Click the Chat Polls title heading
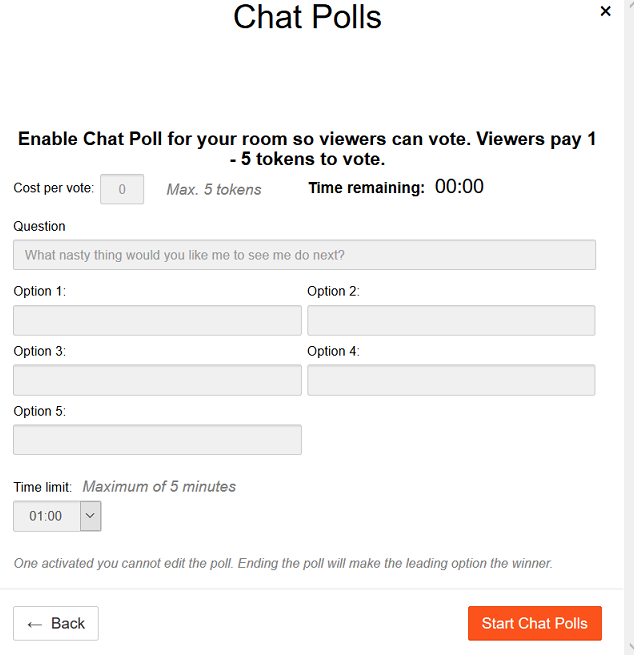 pos(307,16)
